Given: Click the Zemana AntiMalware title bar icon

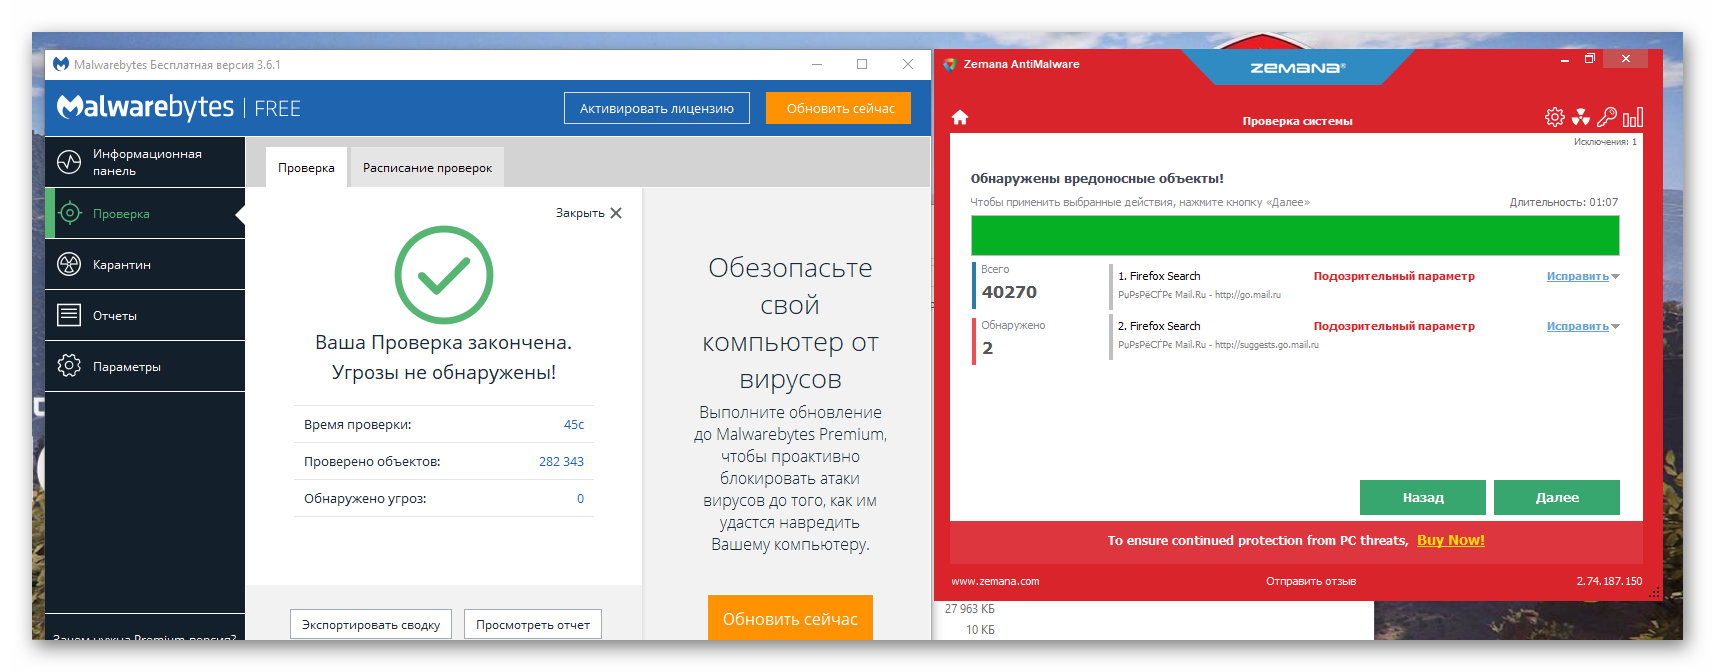Looking at the screenshot, I should 950,64.
